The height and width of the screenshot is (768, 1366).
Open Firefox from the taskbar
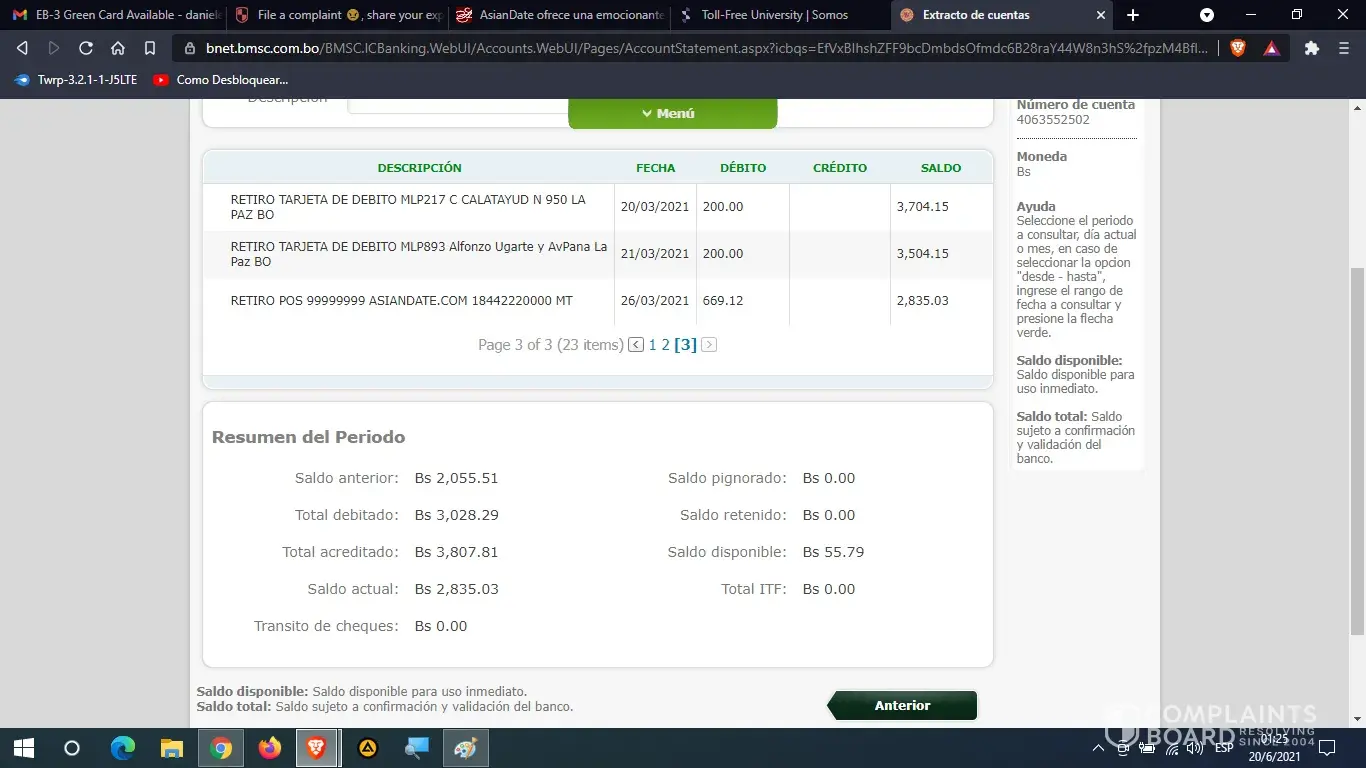(x=269, y=748)
